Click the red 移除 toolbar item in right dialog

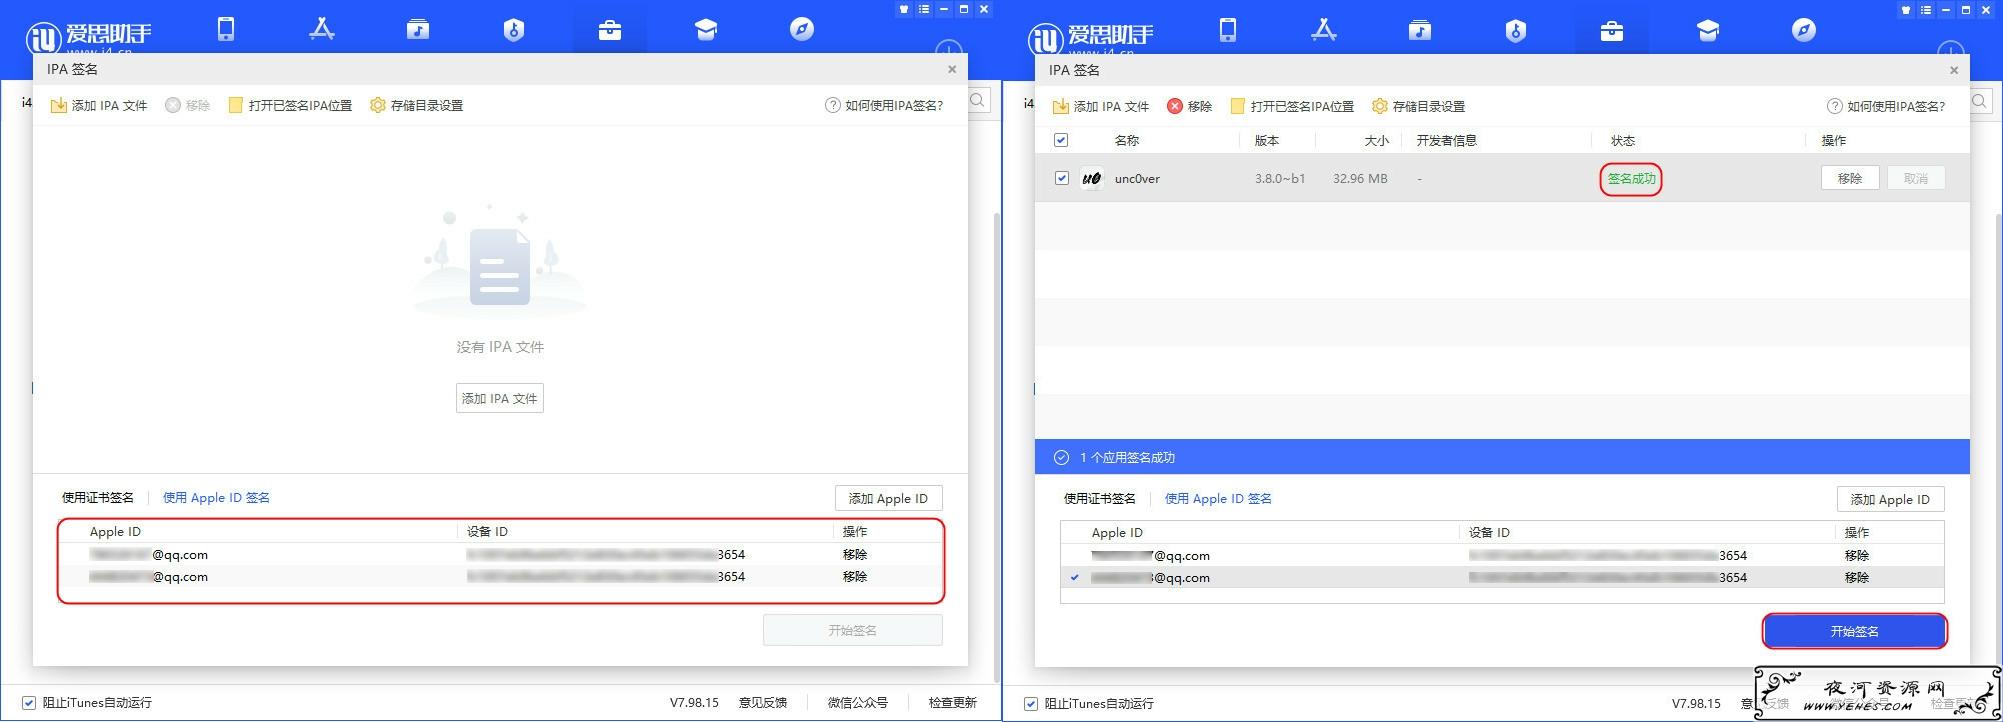(x=1190, y=106)
